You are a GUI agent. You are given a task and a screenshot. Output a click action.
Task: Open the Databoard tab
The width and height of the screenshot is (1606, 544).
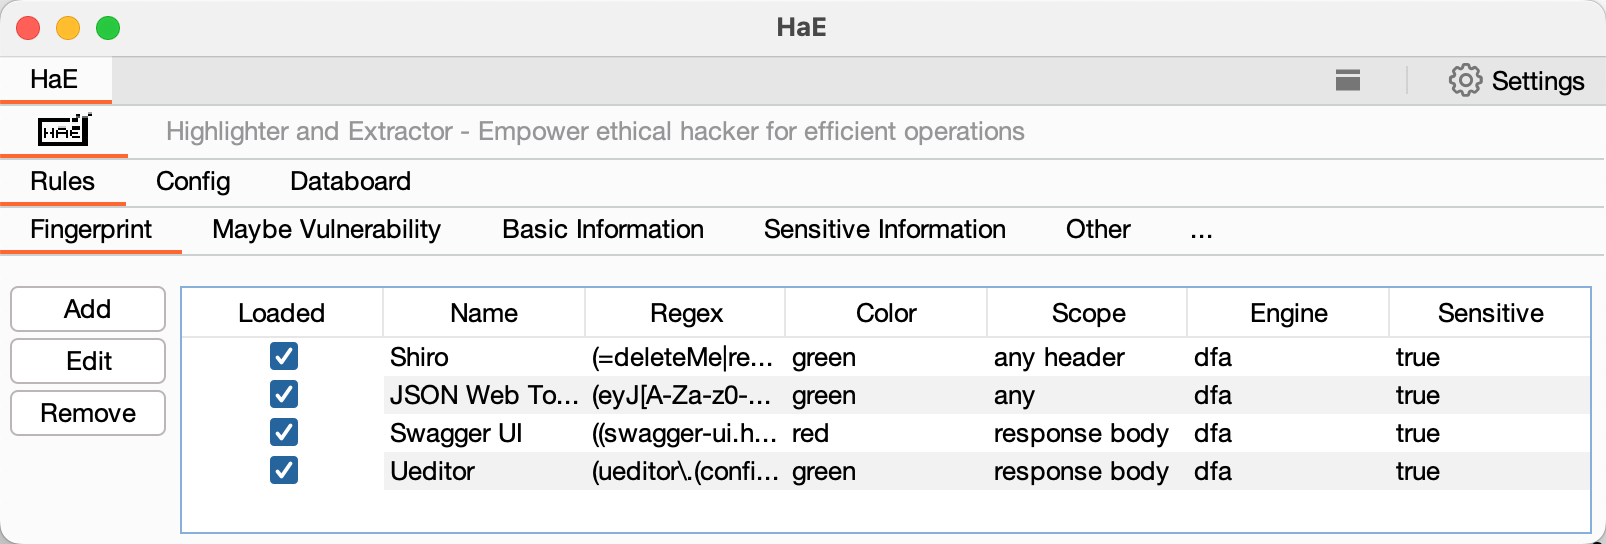tap(350, 181)
